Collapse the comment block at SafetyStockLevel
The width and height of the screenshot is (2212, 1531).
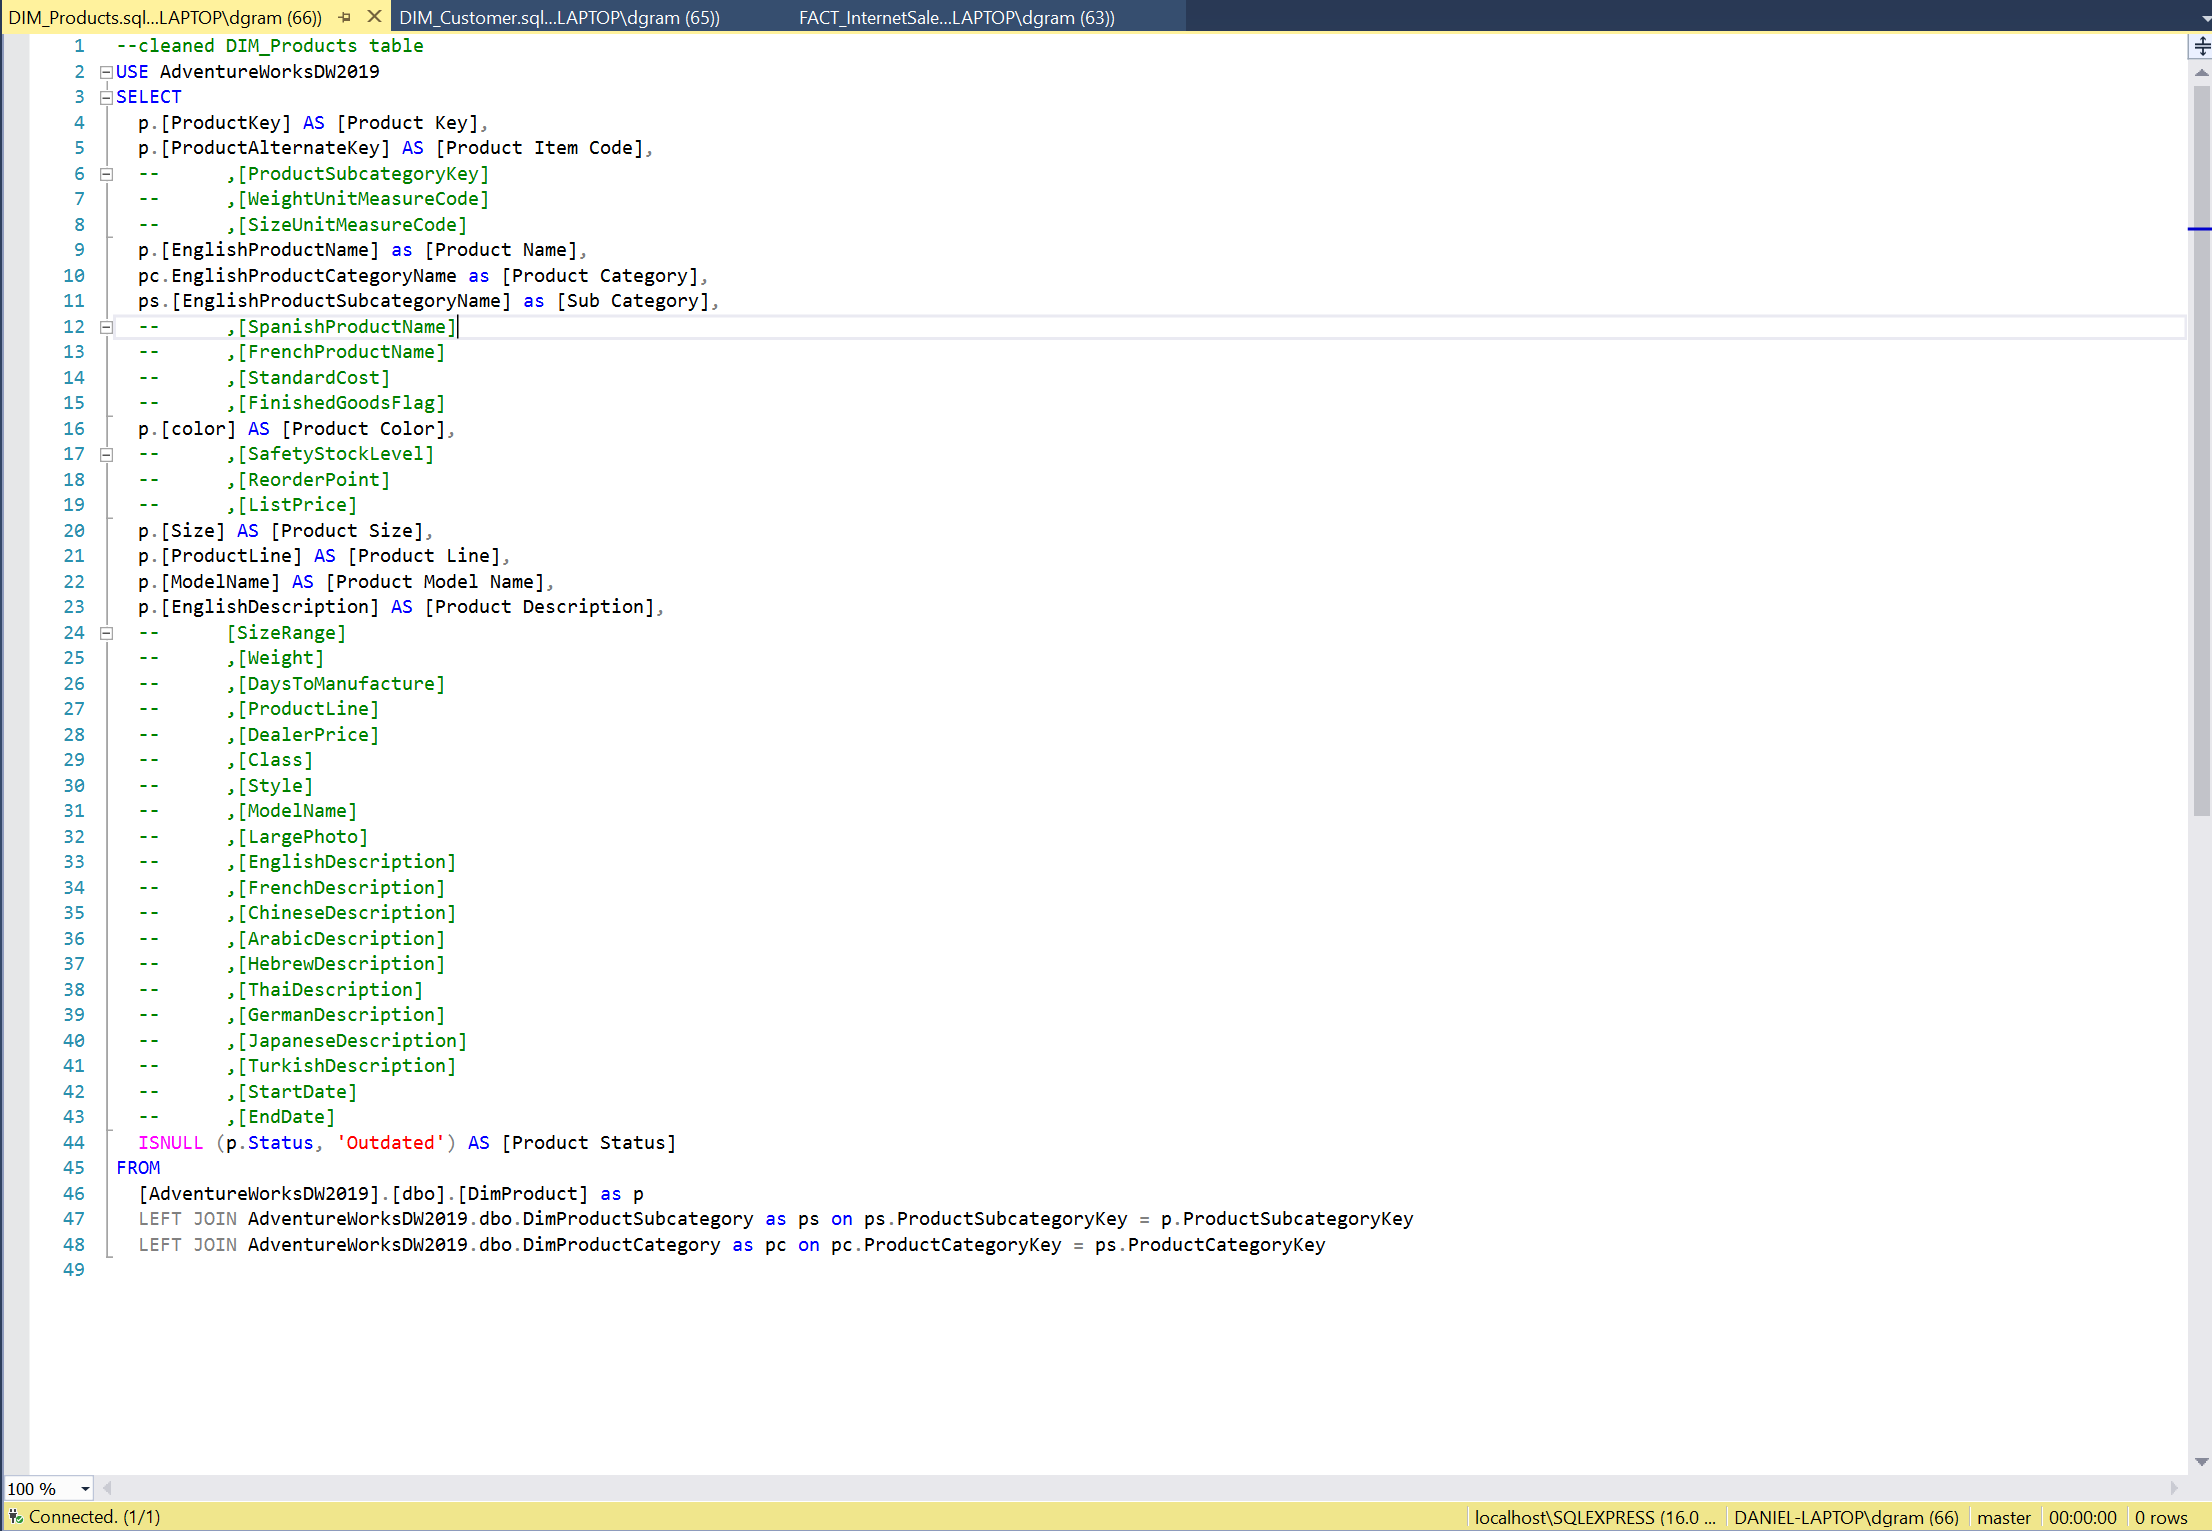[x=106, y=454]
